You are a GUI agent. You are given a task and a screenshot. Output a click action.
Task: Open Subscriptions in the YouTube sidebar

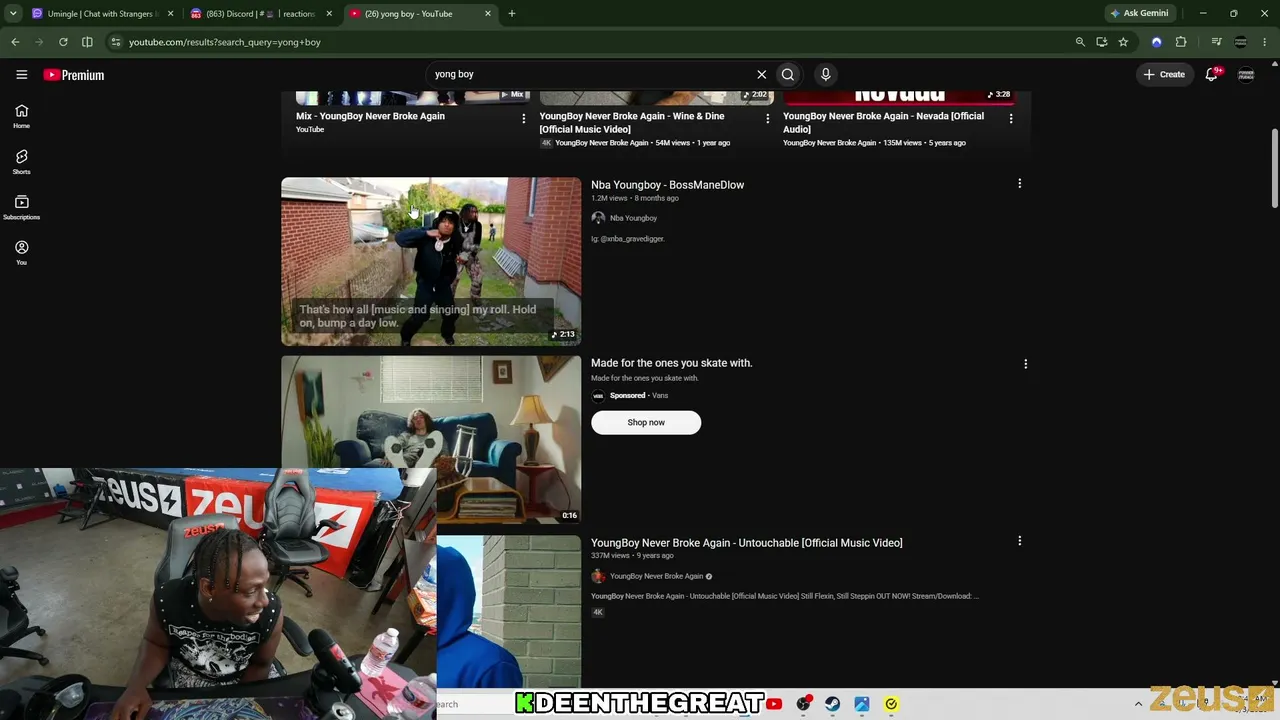click(x=21, y=207)
